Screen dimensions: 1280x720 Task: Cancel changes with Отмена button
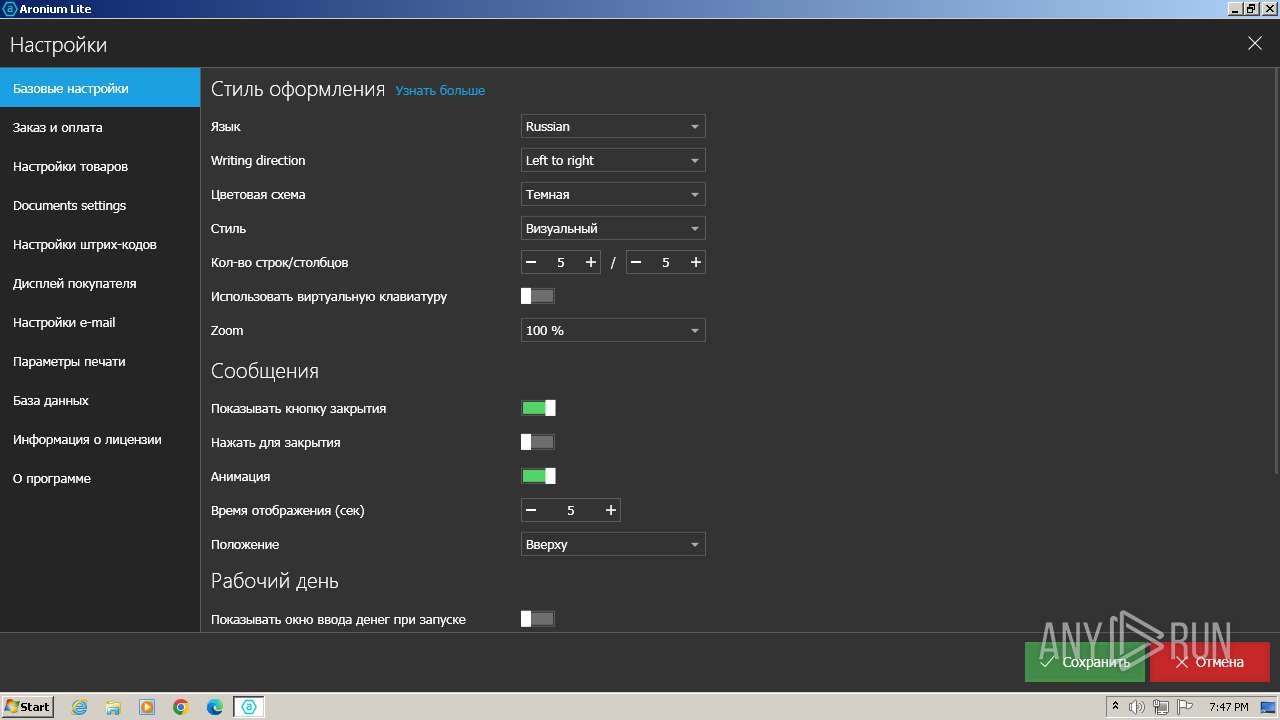[1210, 662]
